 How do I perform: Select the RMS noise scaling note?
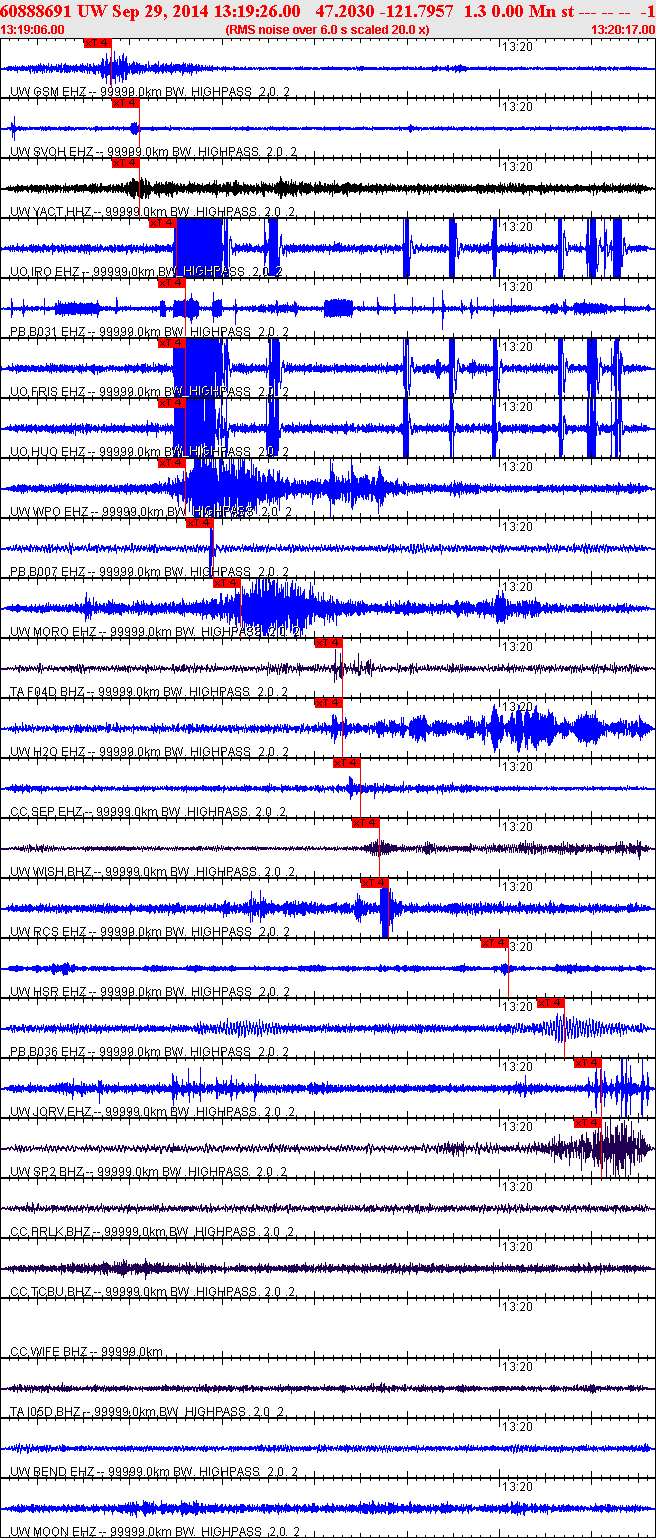point(327,30)
